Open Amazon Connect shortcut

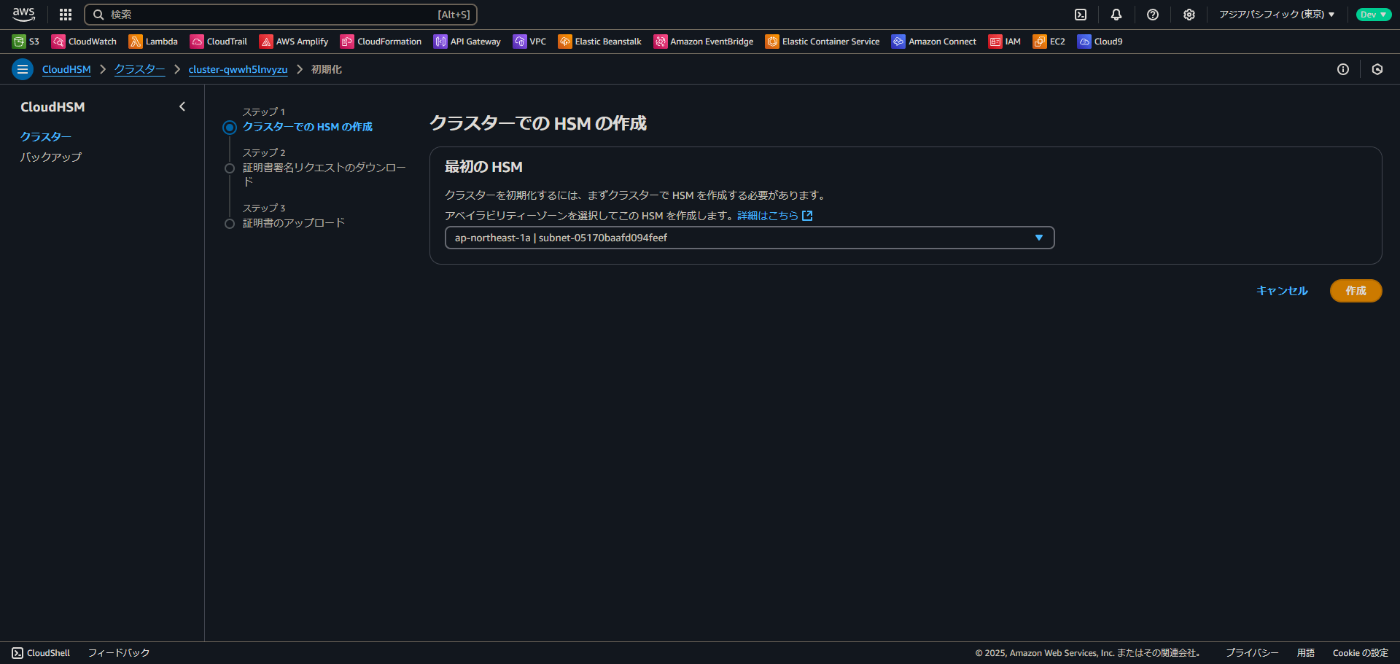pos(934,42)
